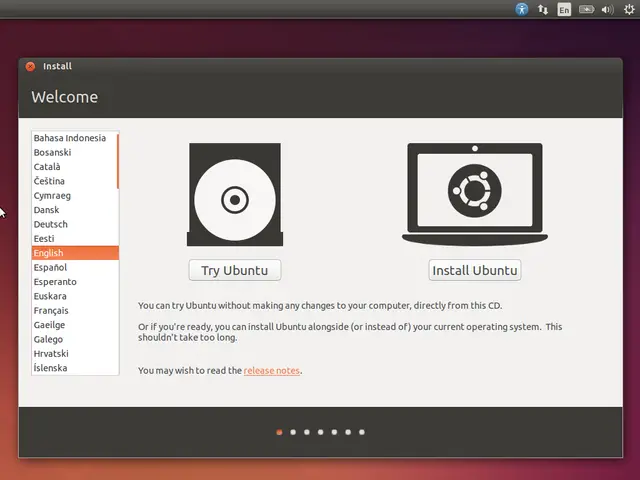Close the Install window
This screenshot has height=480, width=640.
(x=30, y=66)
